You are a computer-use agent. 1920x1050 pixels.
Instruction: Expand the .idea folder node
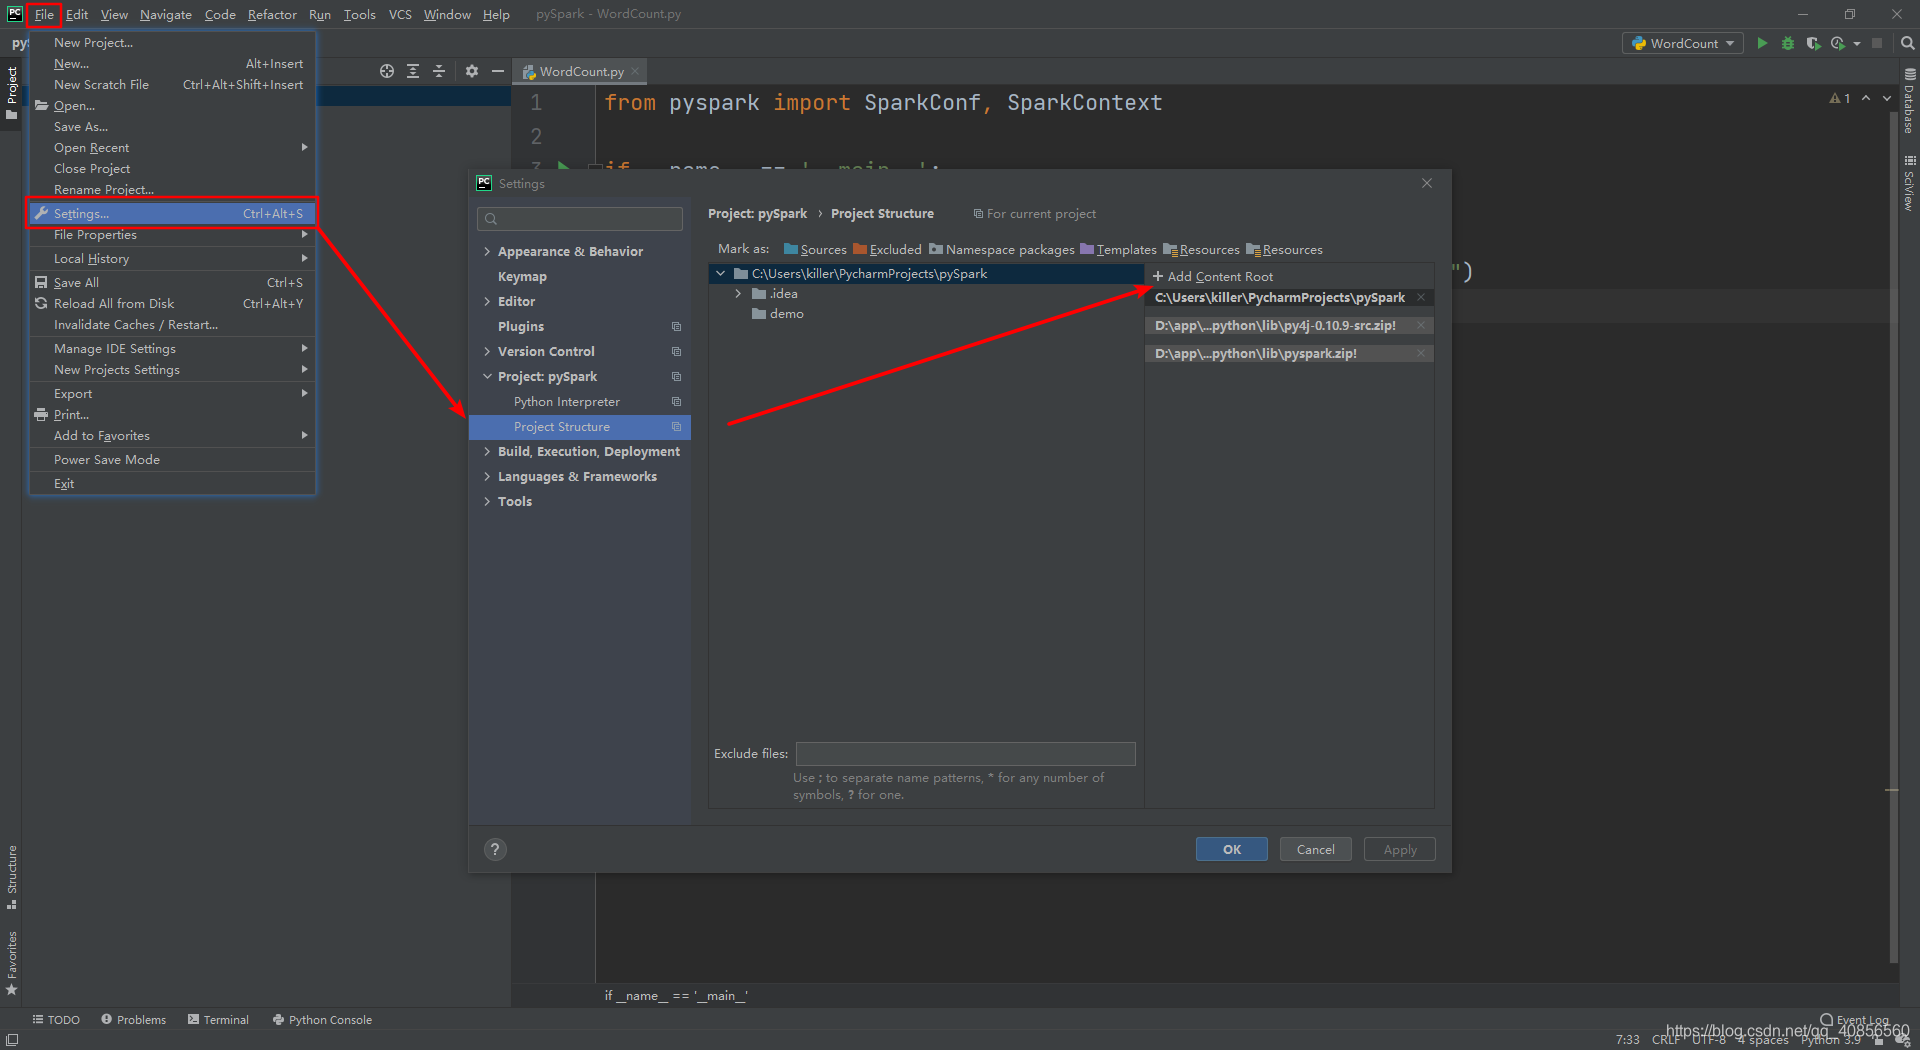click(738, 293)
